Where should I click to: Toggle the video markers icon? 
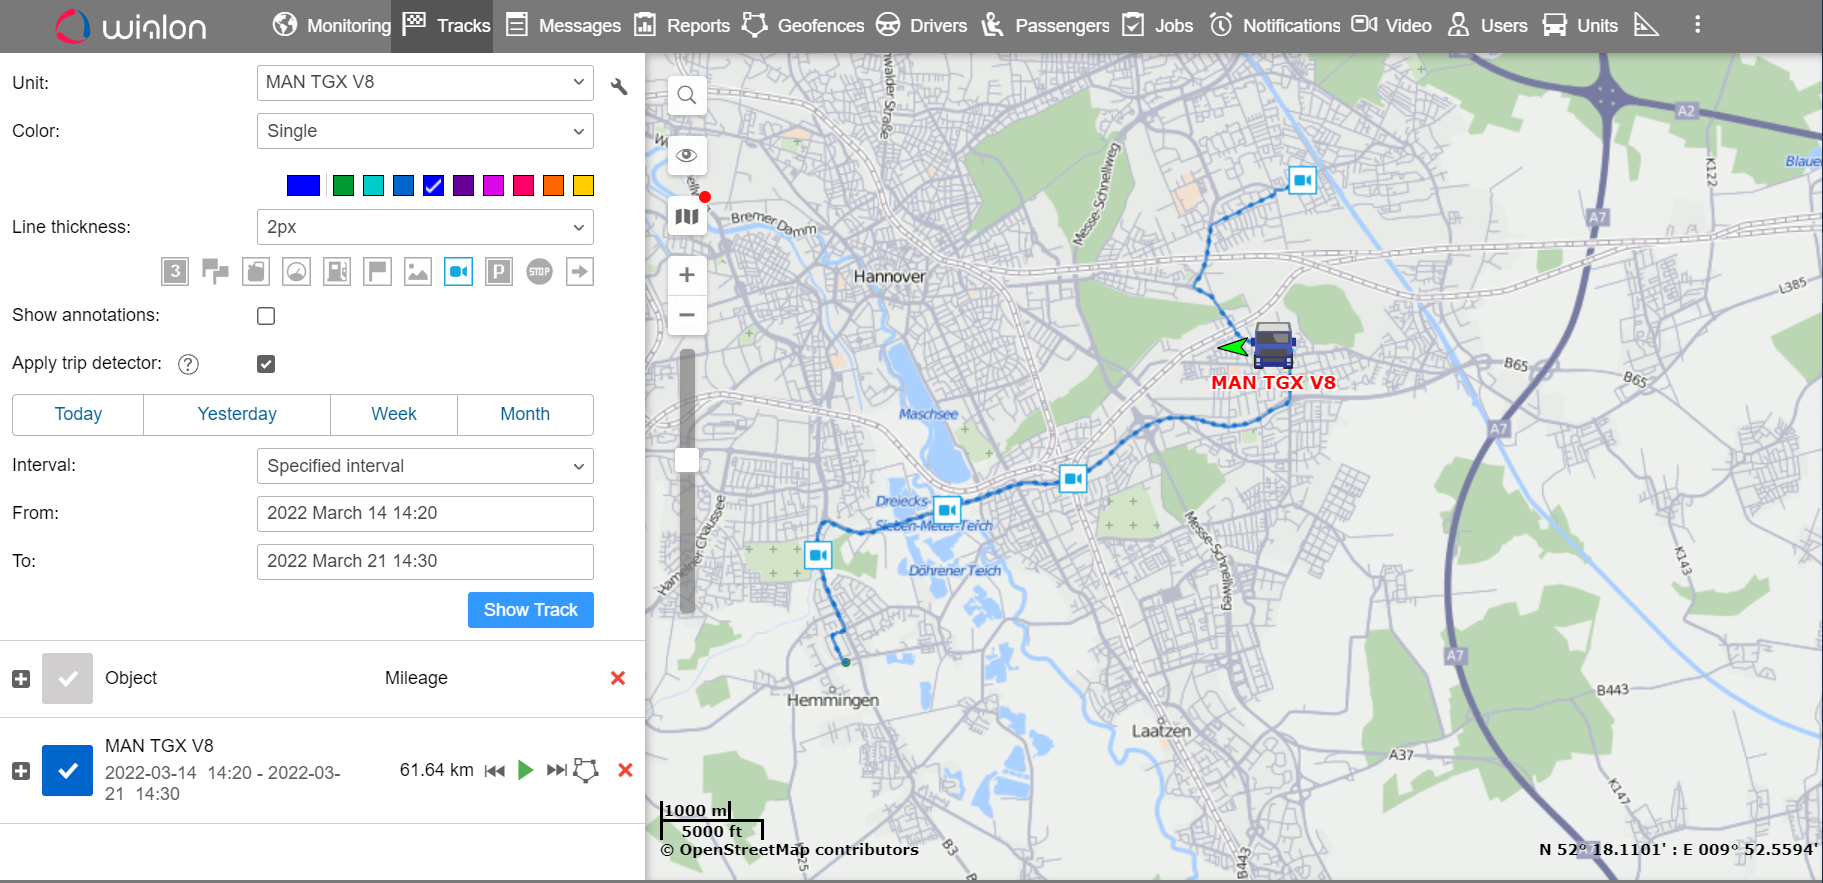tap(458, 272)
